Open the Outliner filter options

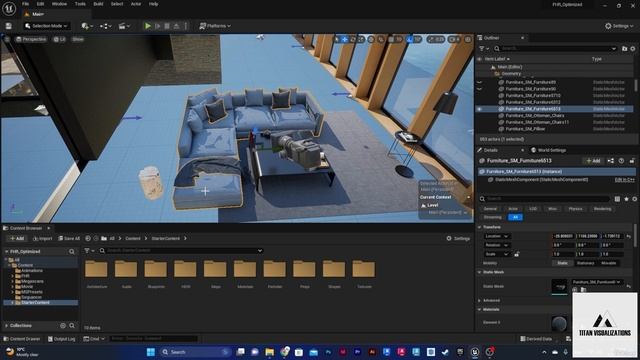(483, 49)
